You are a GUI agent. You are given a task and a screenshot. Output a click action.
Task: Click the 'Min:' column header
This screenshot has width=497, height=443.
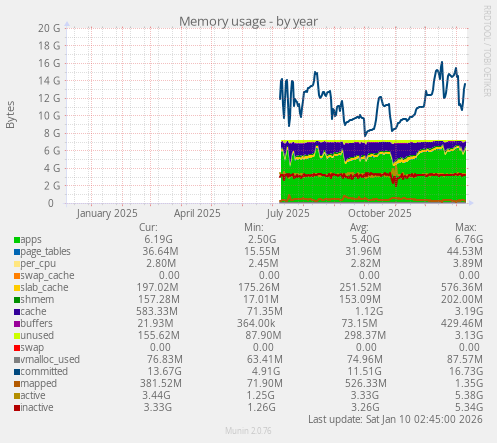coord(254,227)
